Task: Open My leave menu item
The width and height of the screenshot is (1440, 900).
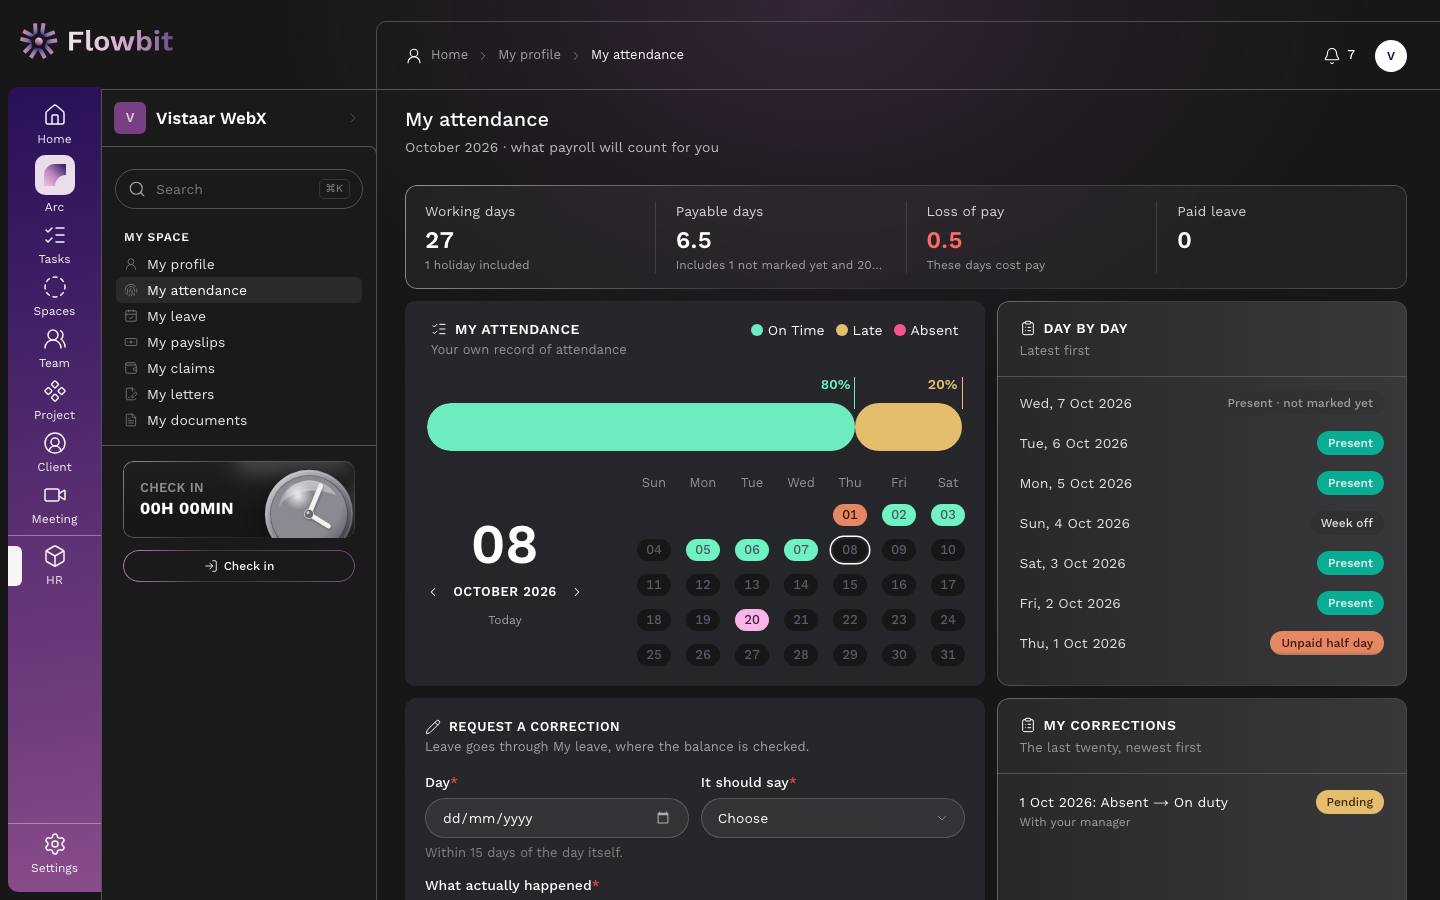Action: click(x=238, y=316)
